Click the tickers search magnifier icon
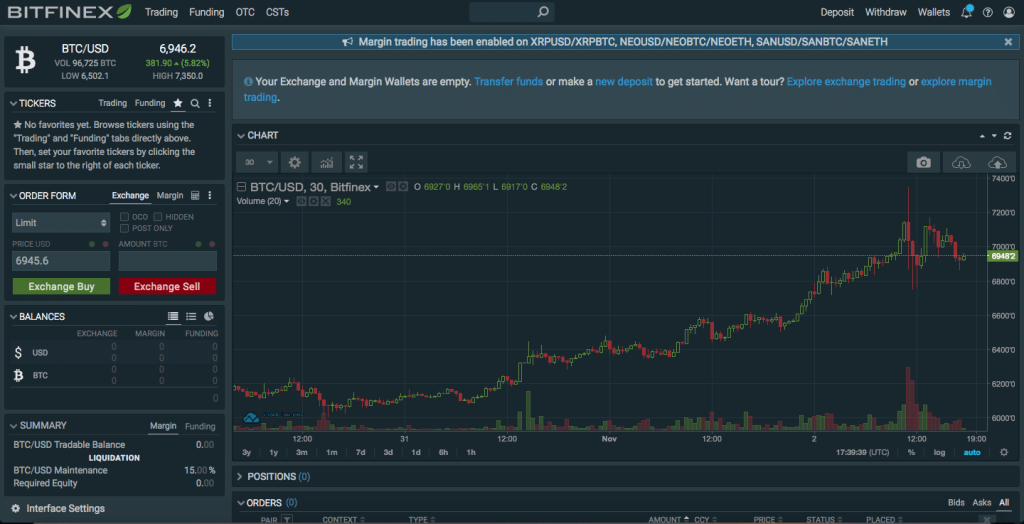The width and height of the screenshot is (1024, 524). [195, 103]
